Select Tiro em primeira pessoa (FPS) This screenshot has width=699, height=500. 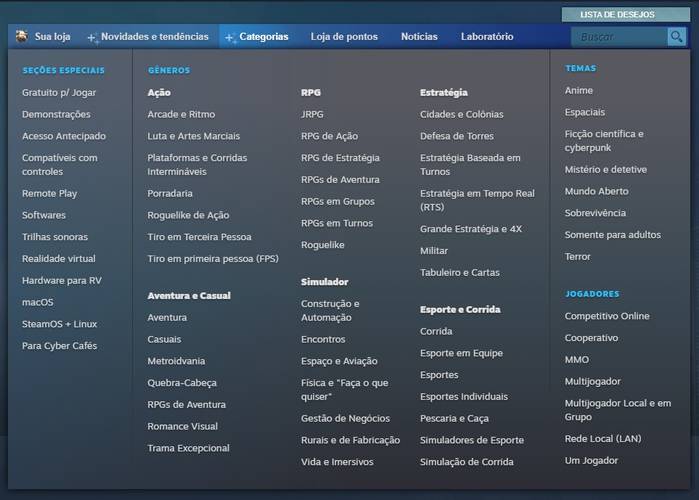213,259
